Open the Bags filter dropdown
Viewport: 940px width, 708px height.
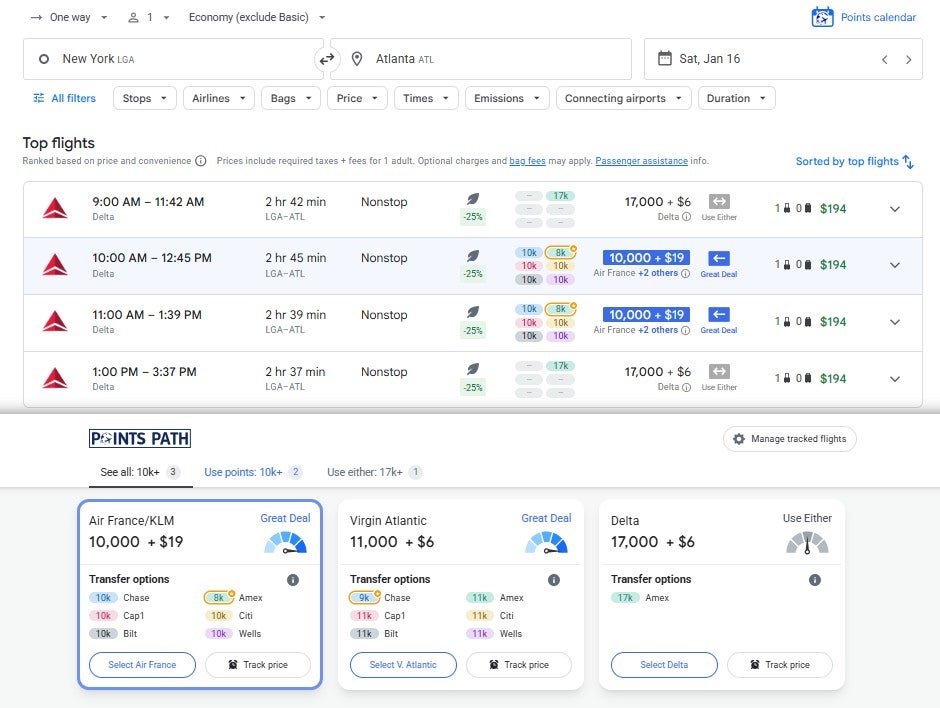click(x=291, y=98)
